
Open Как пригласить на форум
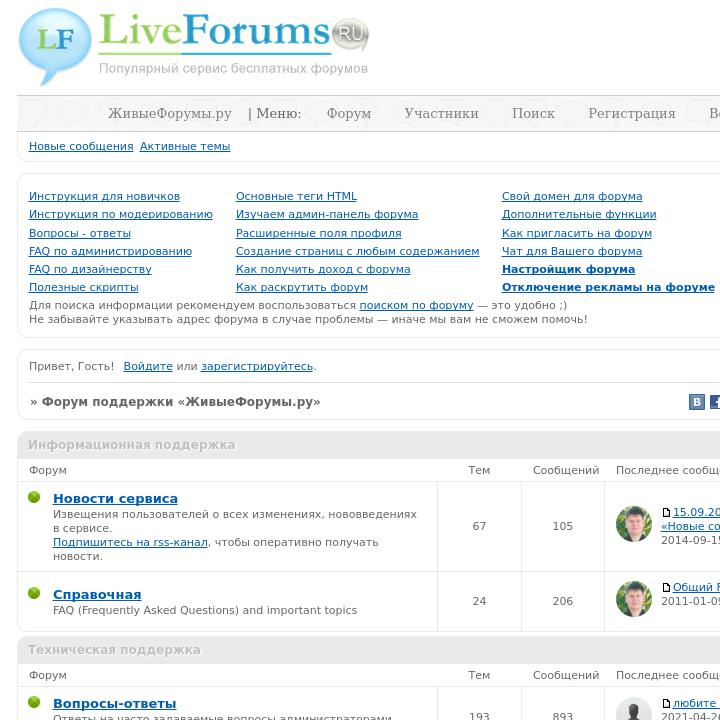577,233
